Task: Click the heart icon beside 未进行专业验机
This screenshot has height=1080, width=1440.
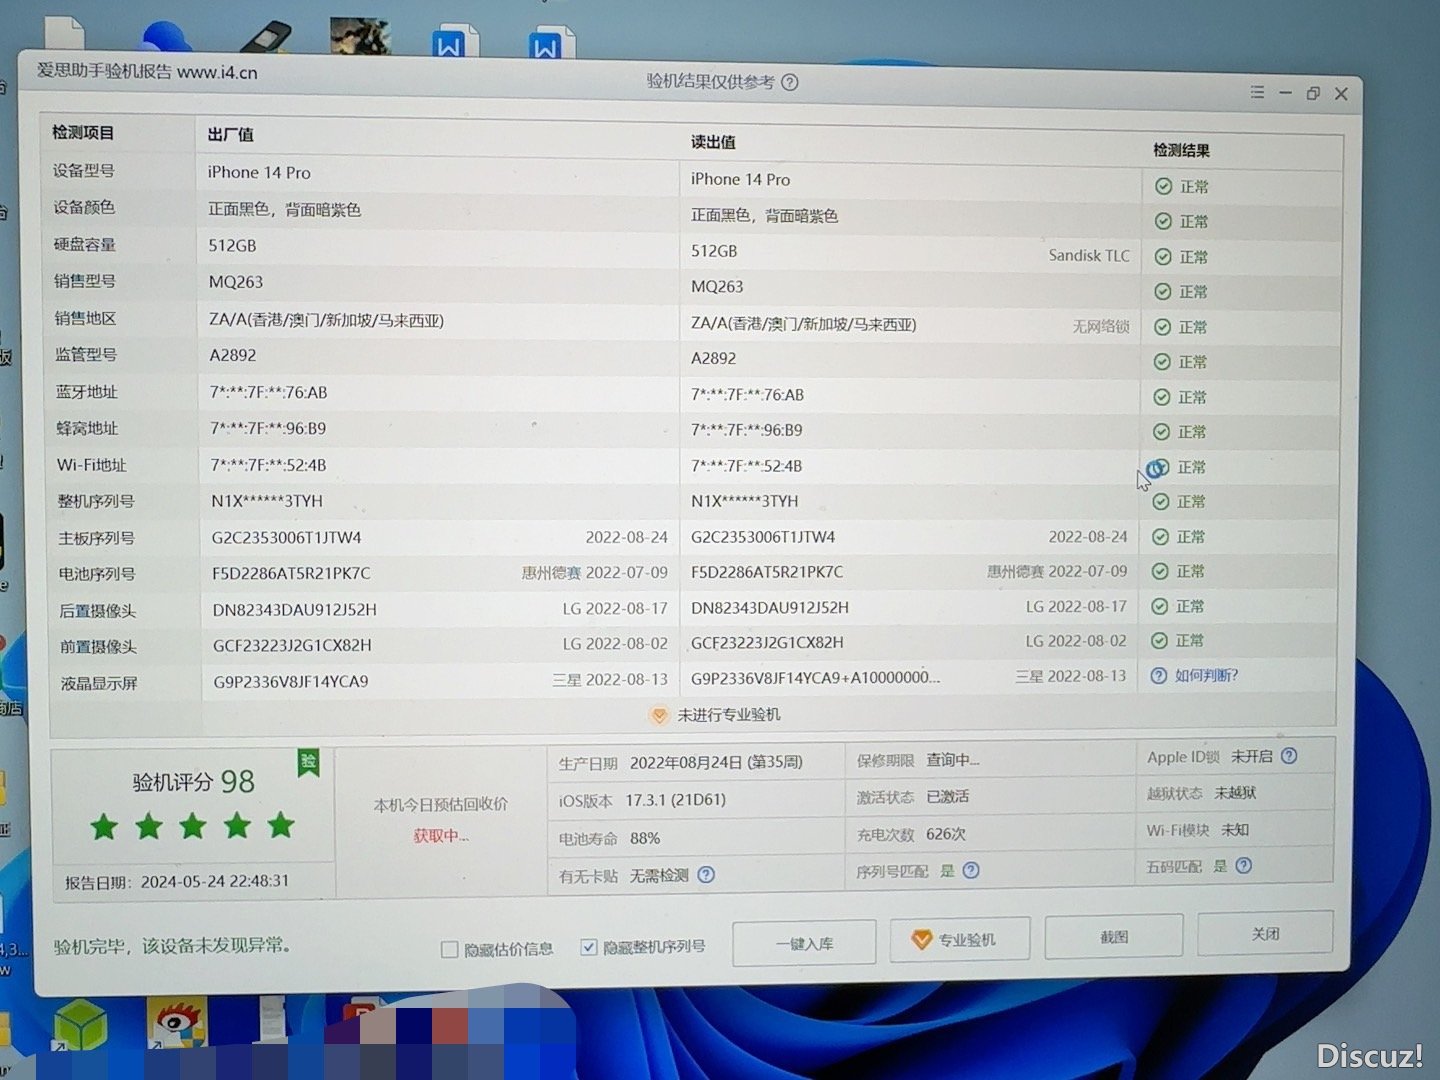Action: [658, 716]
